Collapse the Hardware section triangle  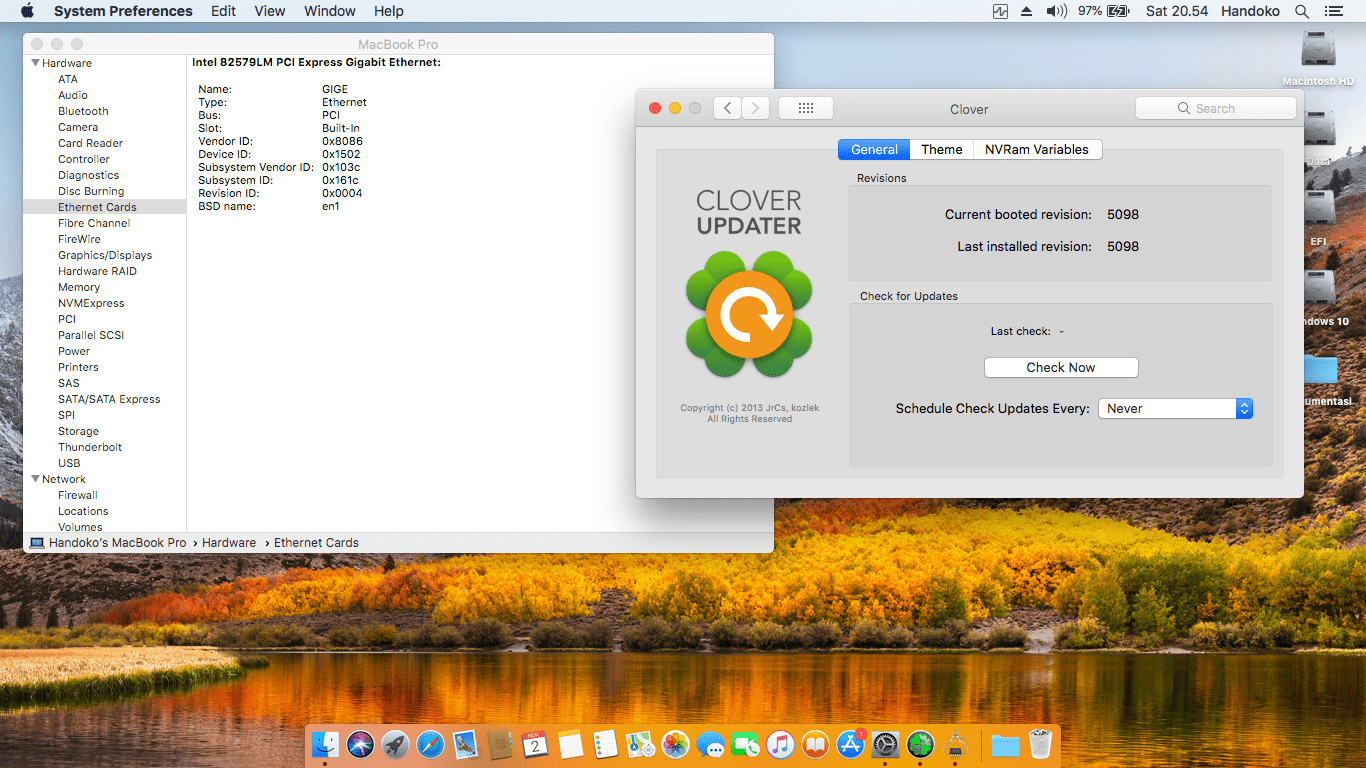click(34, 63)
